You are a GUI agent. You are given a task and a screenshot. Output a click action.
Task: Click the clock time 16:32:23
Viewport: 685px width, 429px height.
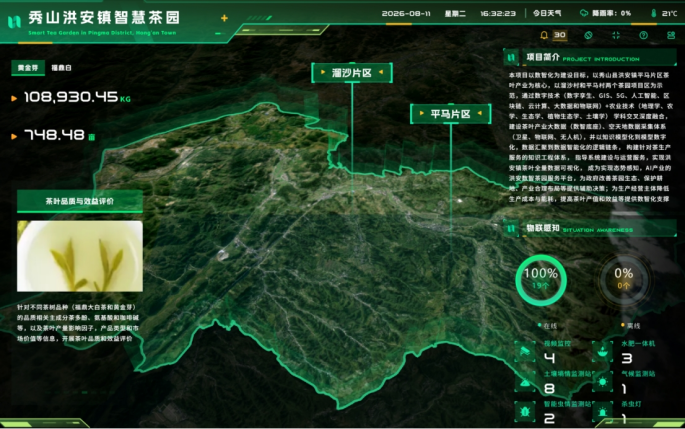[x=498, y=14]
